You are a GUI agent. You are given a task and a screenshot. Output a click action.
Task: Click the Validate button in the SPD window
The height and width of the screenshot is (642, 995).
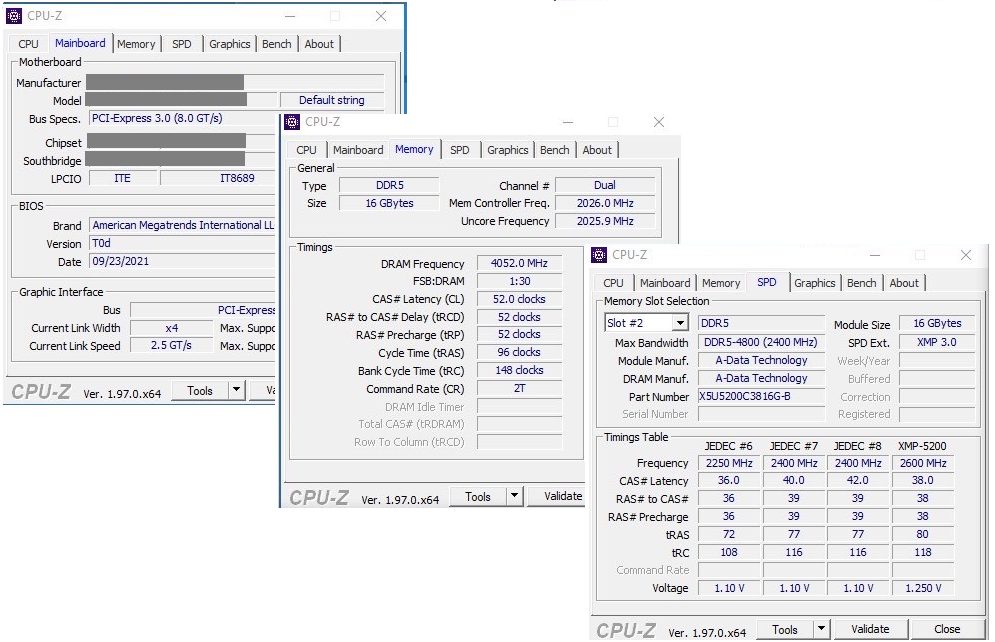[870, 629]
